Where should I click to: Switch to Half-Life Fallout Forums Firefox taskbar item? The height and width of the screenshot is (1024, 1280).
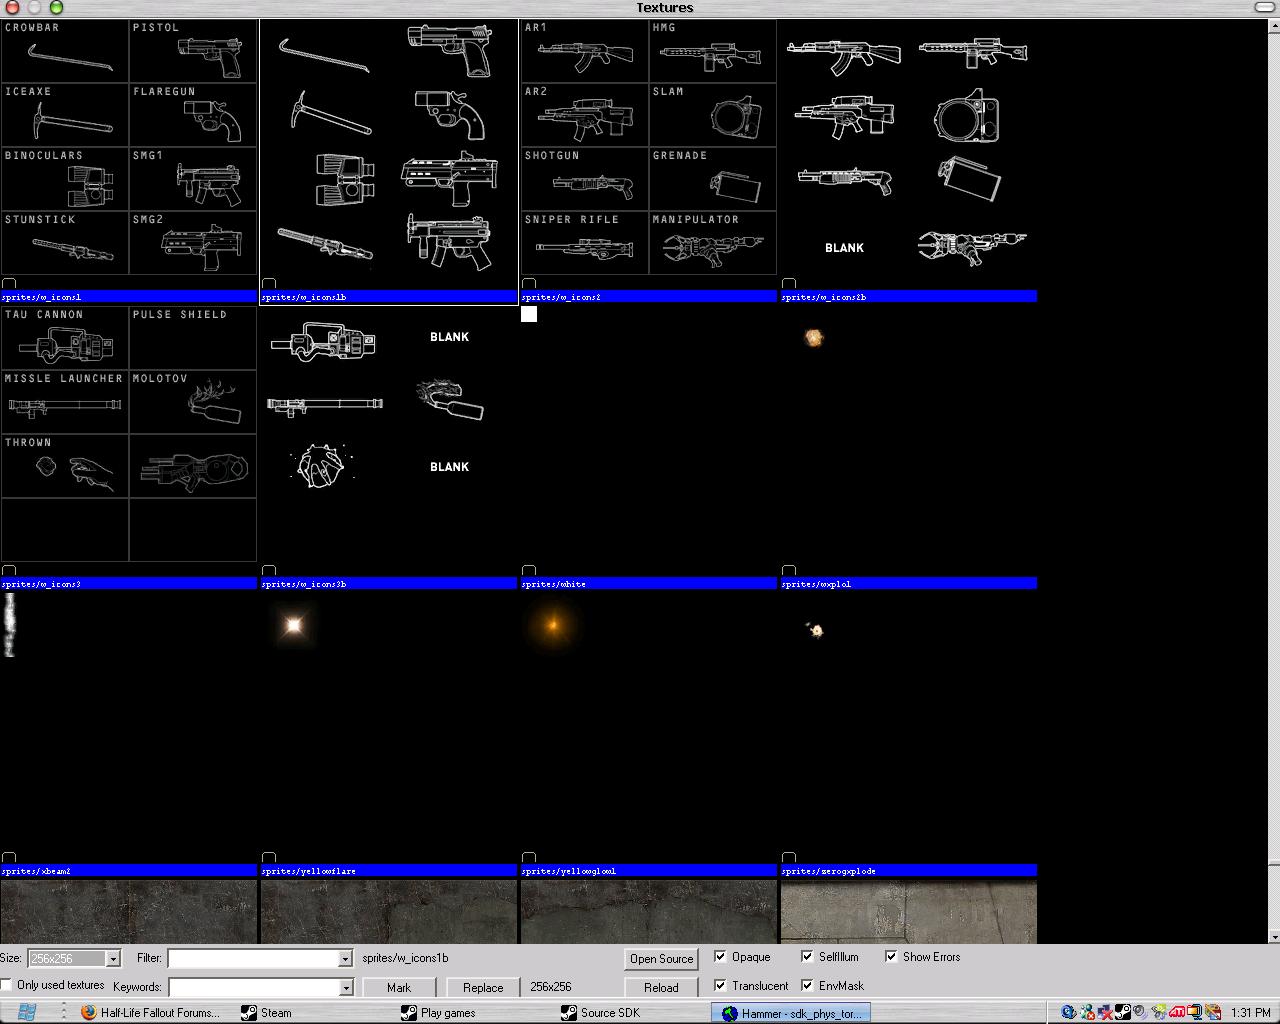coord(151,1013)
